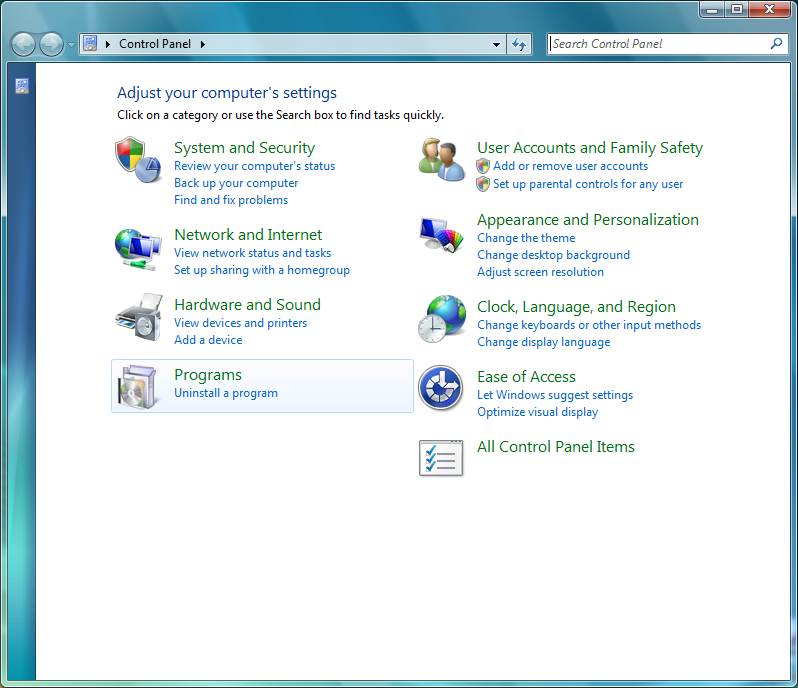The width and height of the screenshot is (798, 688).
Task: Open Back up your computer
Action: (x=236, y=183)
